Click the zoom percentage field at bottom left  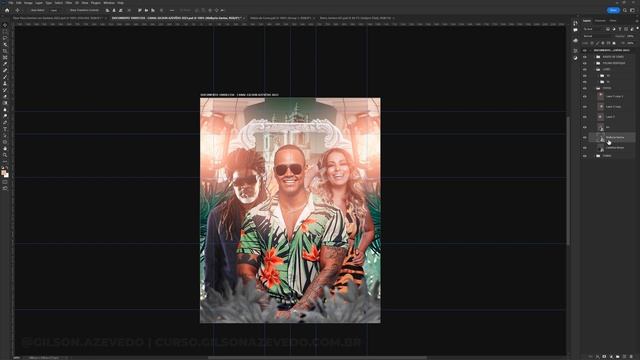[x=17, y=358]
